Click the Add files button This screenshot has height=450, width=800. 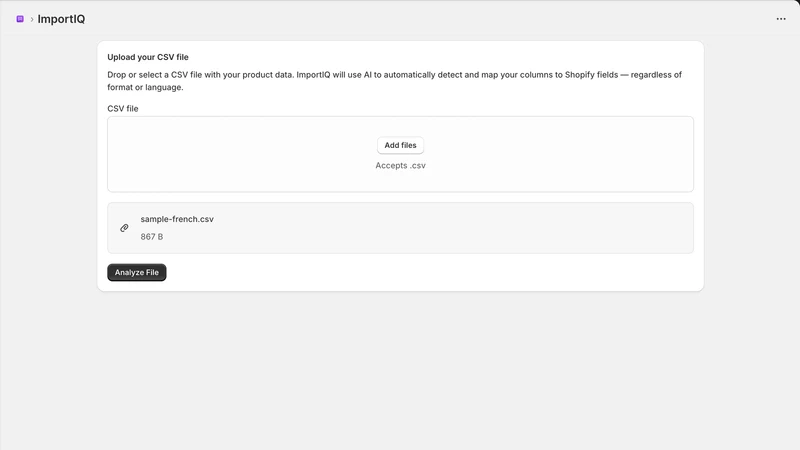(x=400, y=145)
